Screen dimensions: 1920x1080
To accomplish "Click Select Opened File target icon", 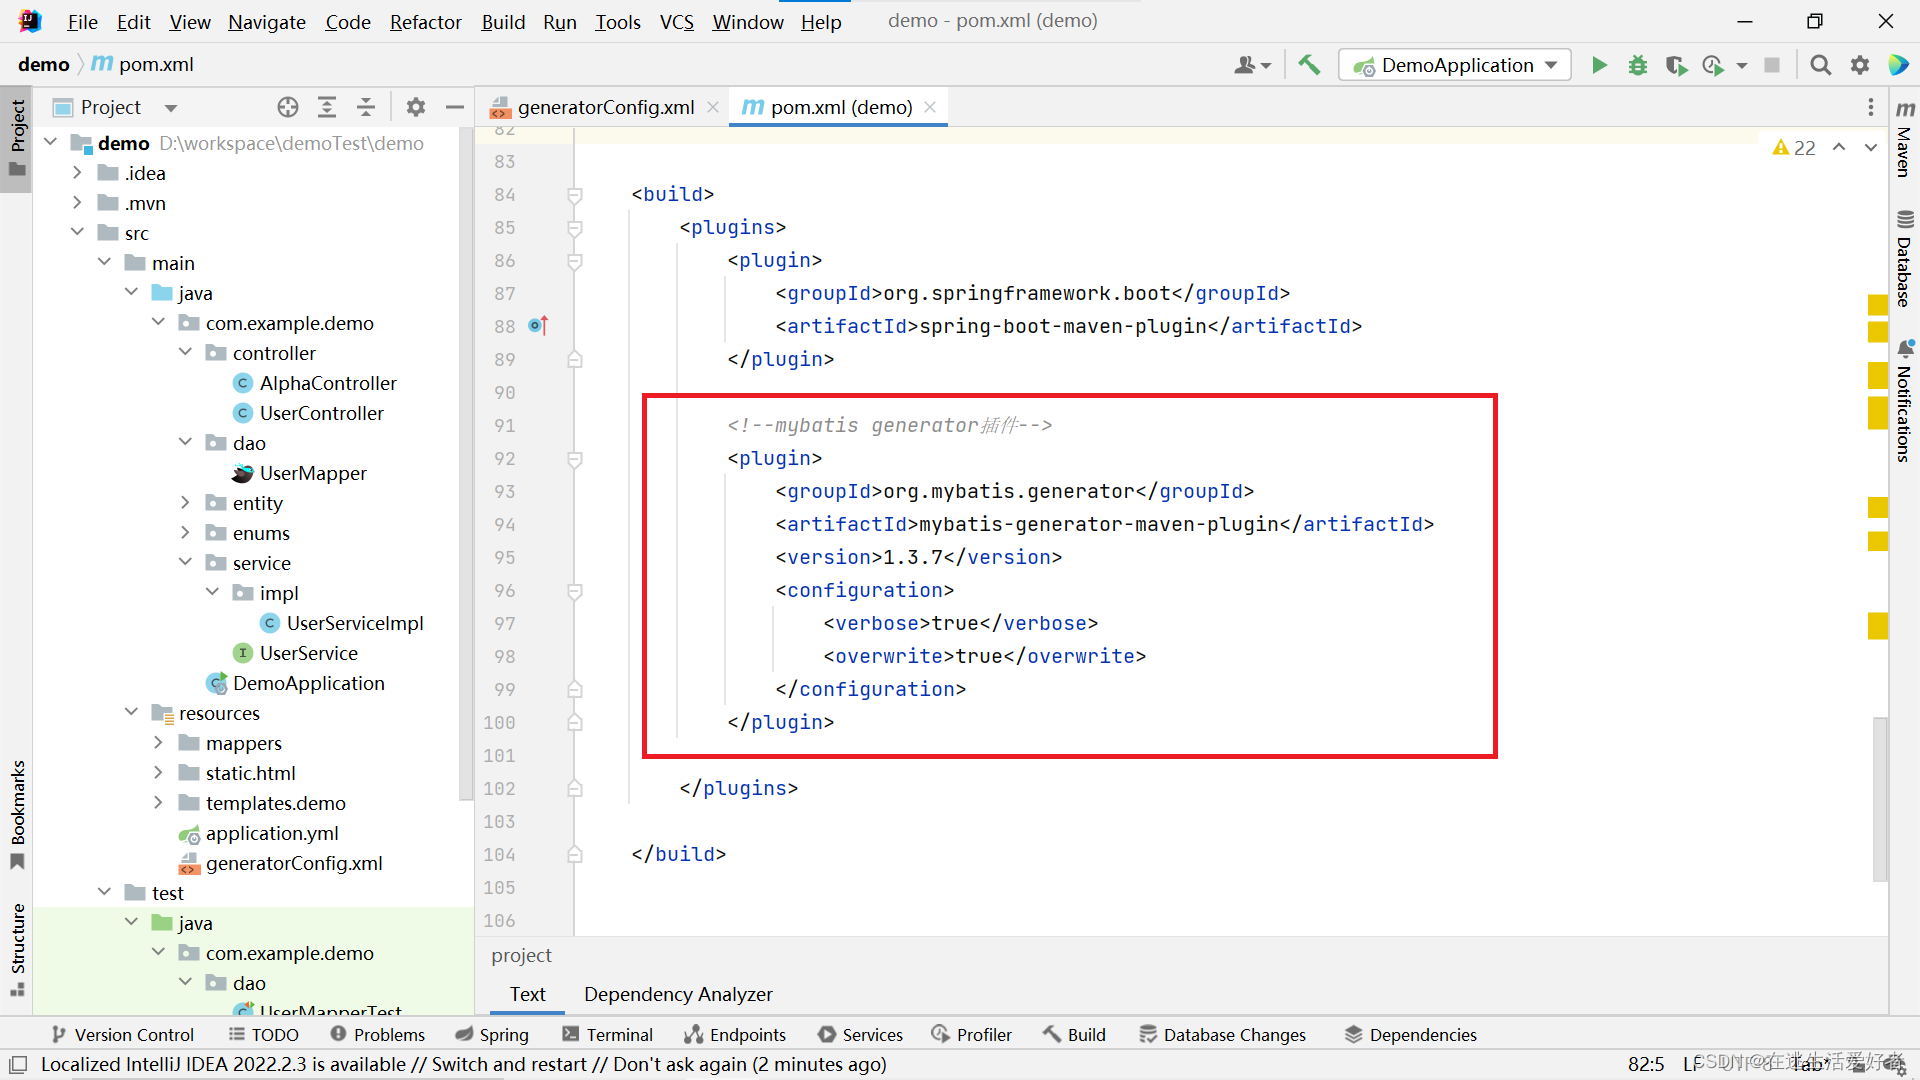I will pyautogui.click(x=288, y=107).
